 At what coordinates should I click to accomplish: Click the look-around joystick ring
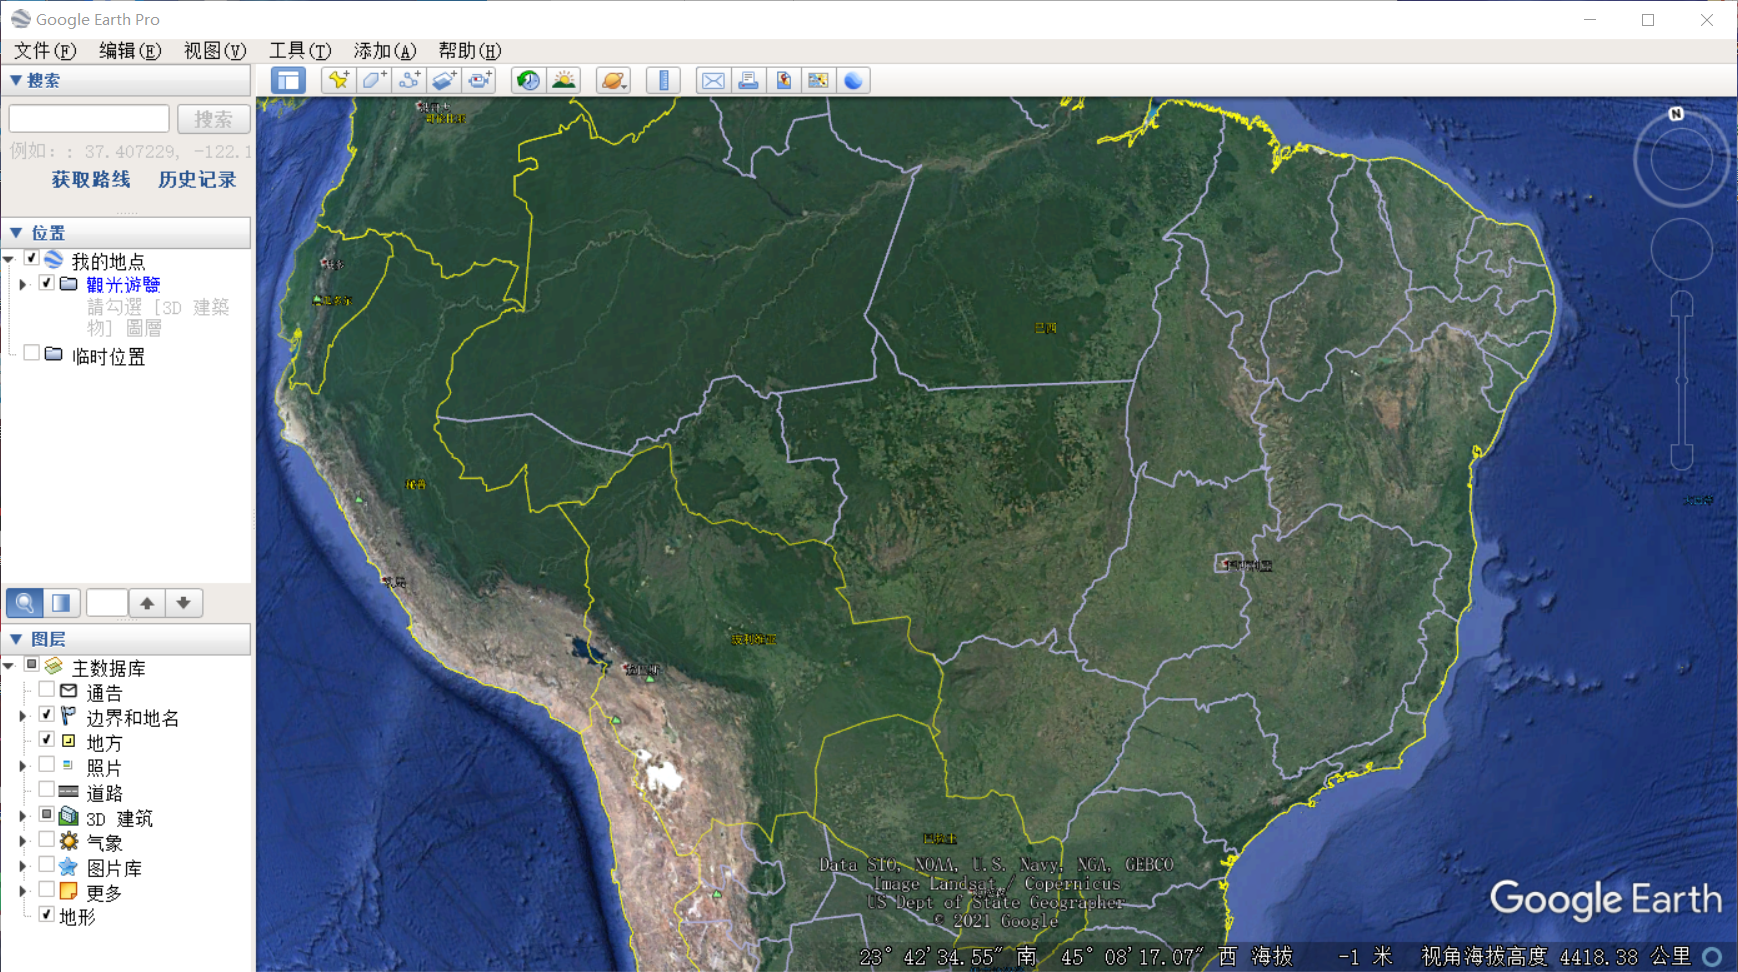pyautogui.click(x=1682, y=160)
